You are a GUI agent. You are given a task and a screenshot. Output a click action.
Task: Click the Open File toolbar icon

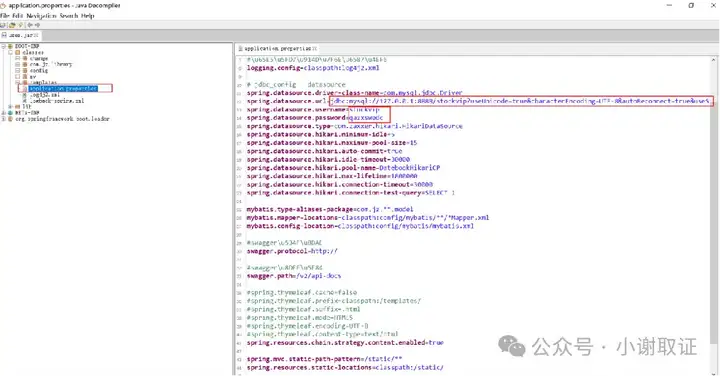pyautogui.click(x=3, y=25)
